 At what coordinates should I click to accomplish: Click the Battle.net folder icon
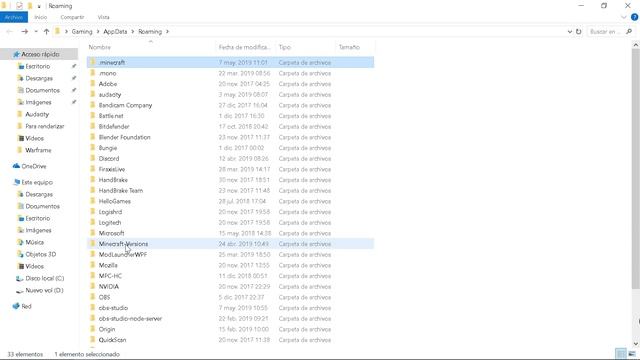point(93,116)
